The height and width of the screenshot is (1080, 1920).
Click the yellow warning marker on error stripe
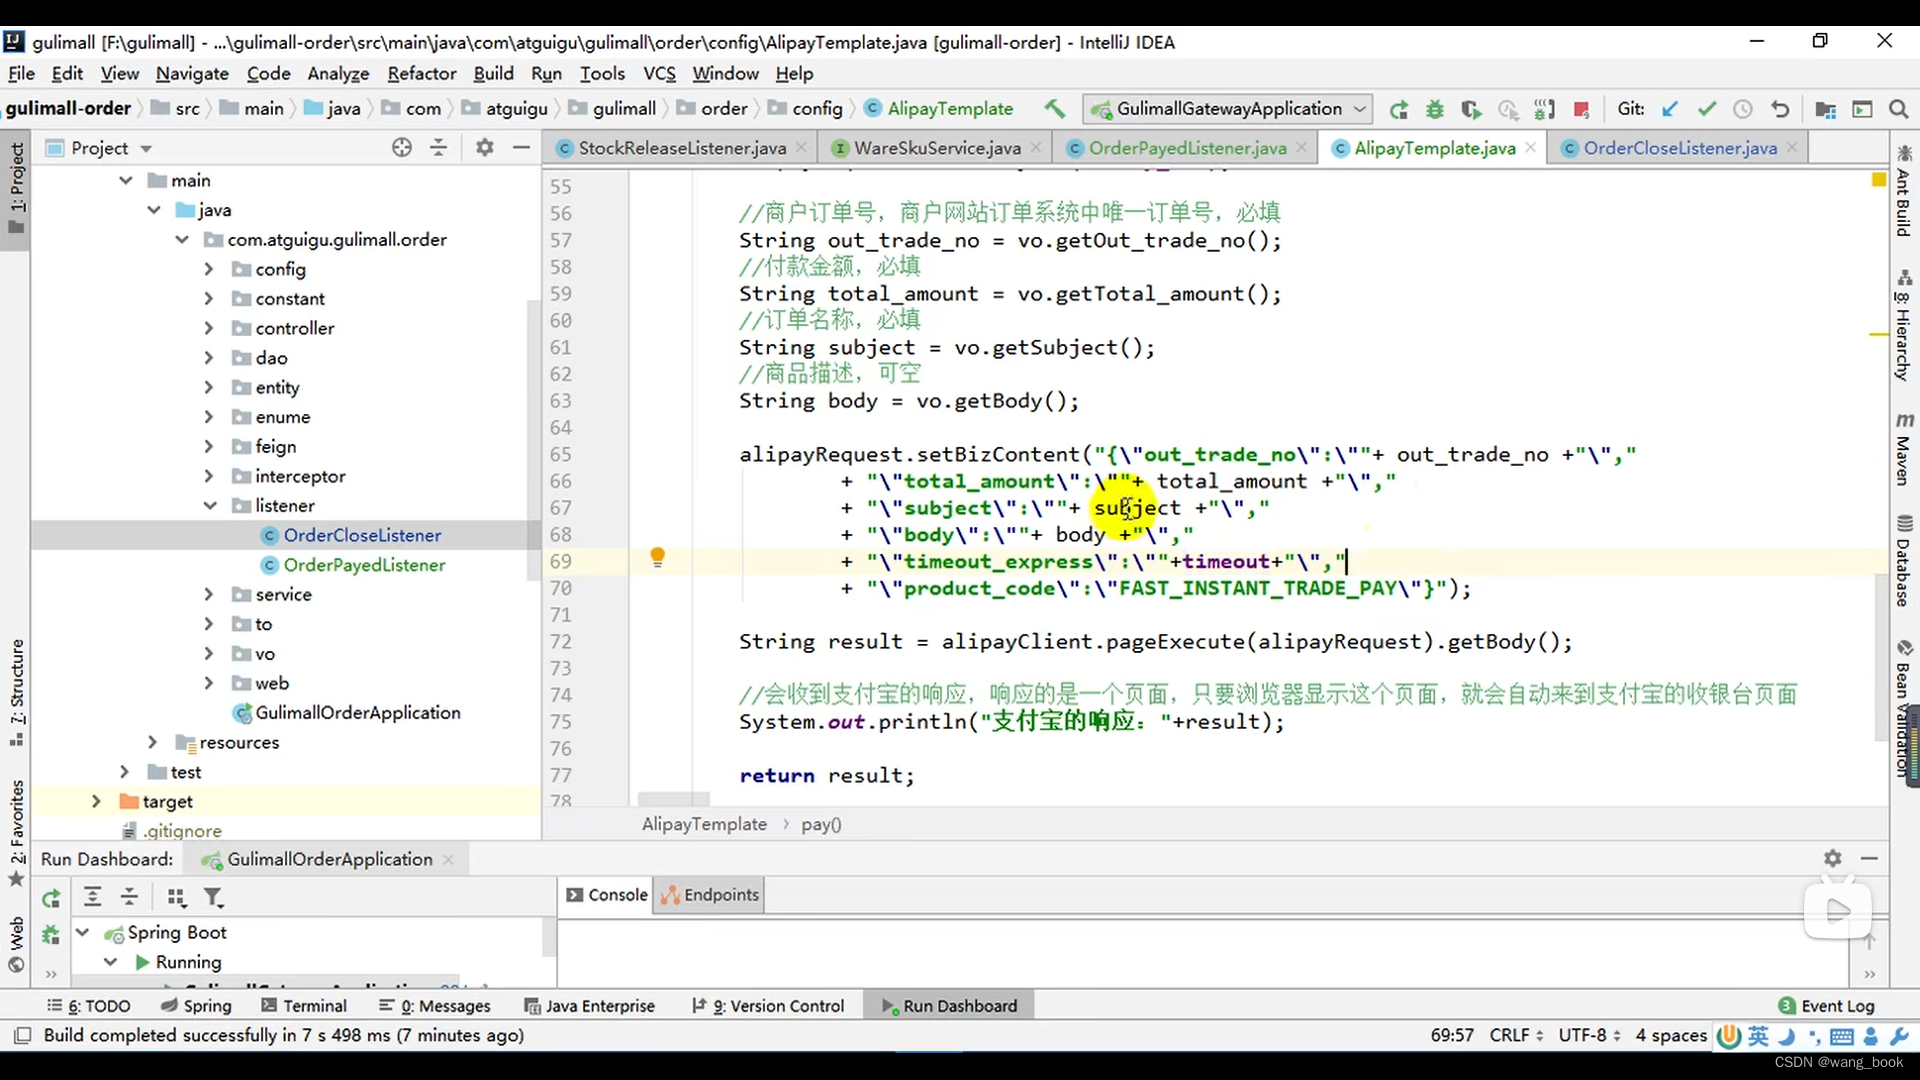pyautogui.click(x=1878, y=333)
